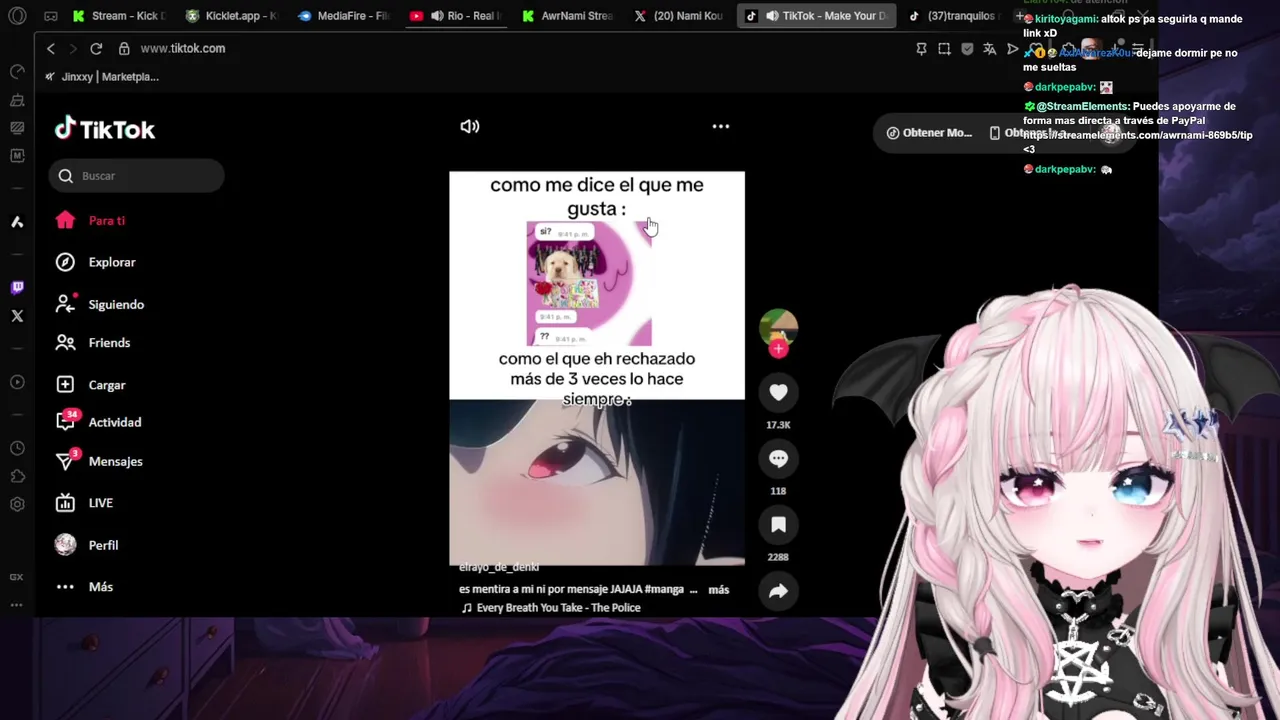Click the GX label icon in sidebar
The image size is (1280, 720).
pos(17,577)
